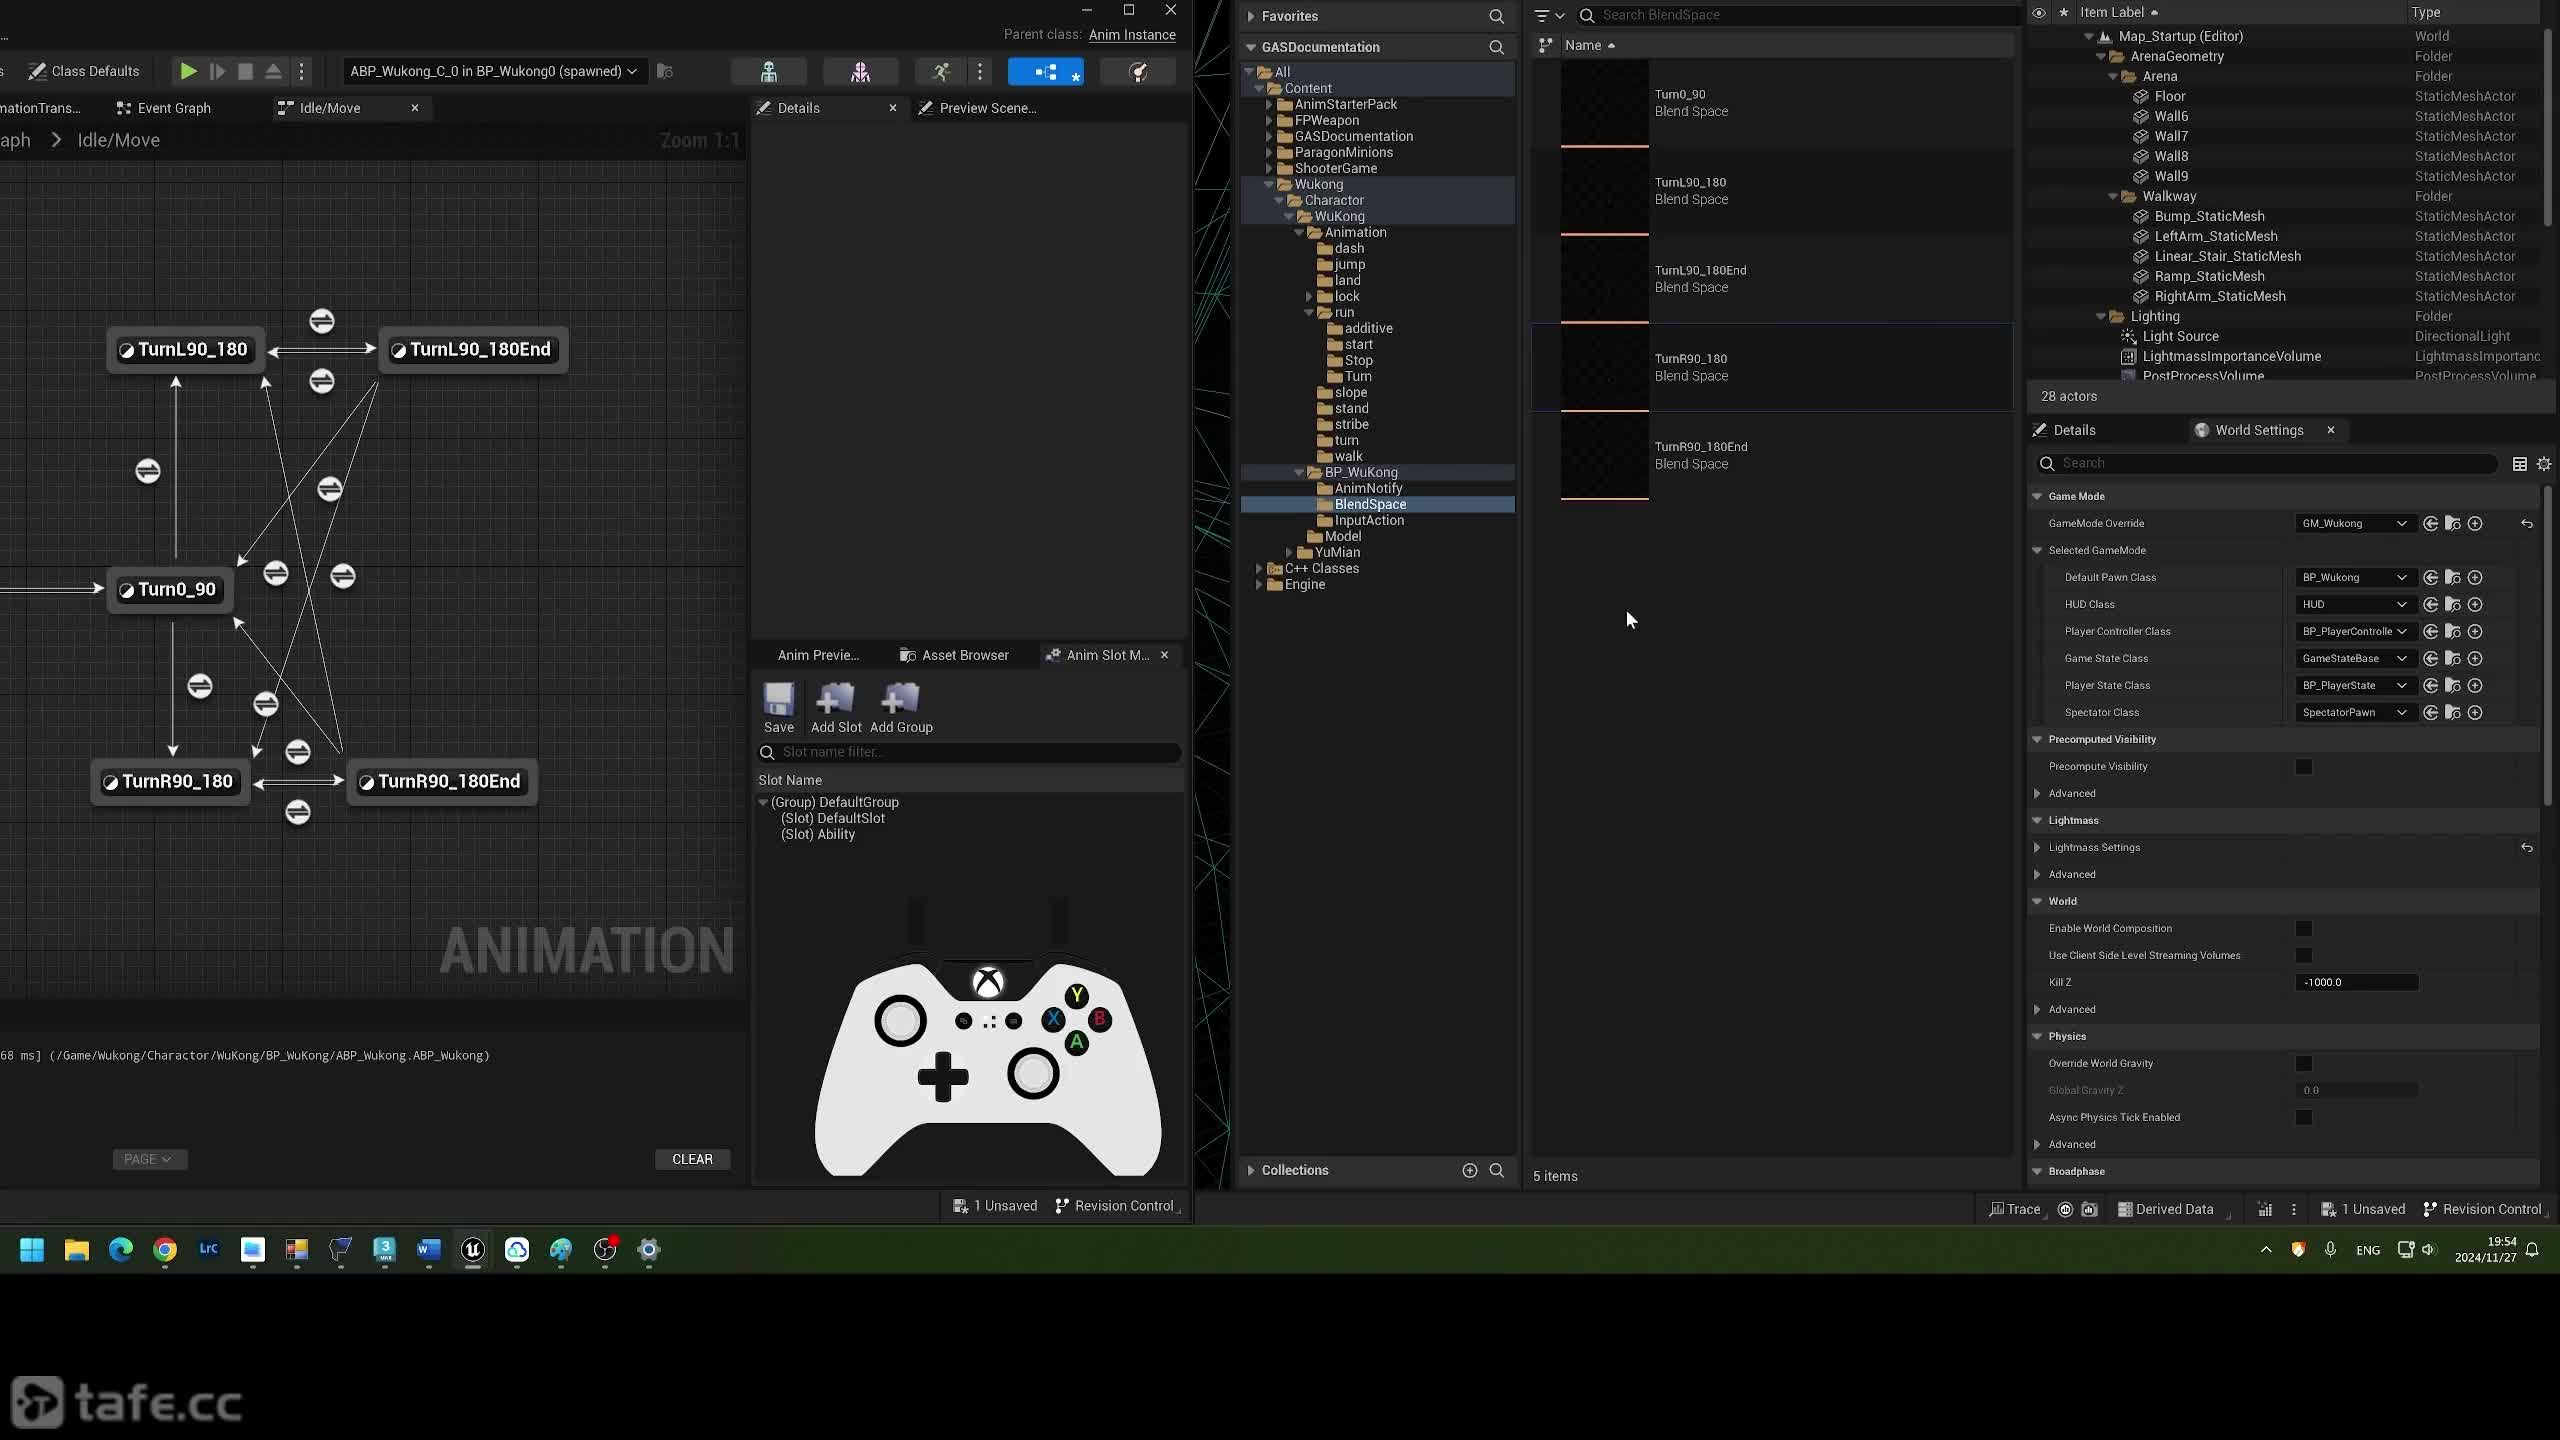Select World Settings tab
2560x1440 pixels.
(x=2258, y=430)
